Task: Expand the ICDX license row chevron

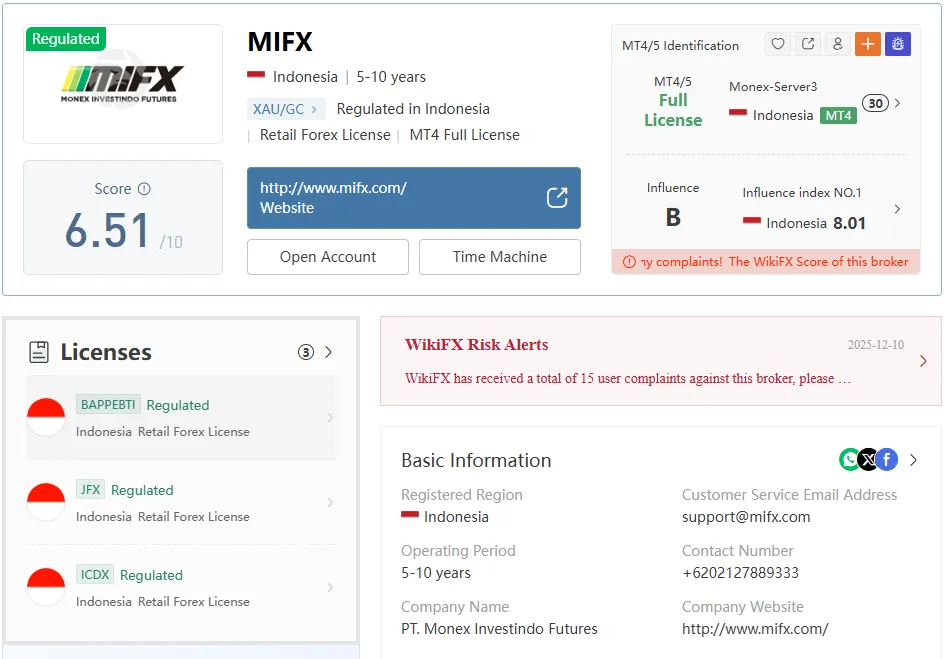Action: [330, 587]
